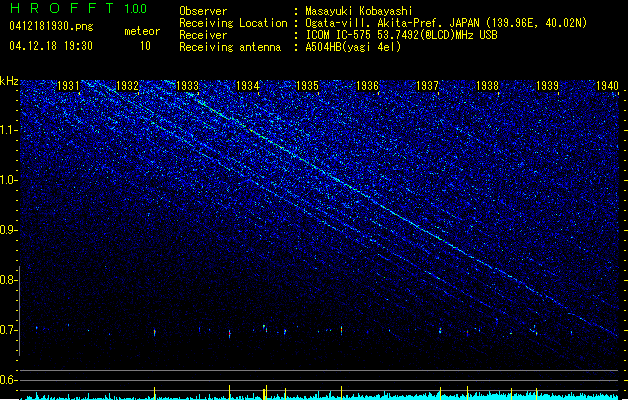629x400 pixels.
Task: Click the Receiving antenna label
Action: (230, 47)
